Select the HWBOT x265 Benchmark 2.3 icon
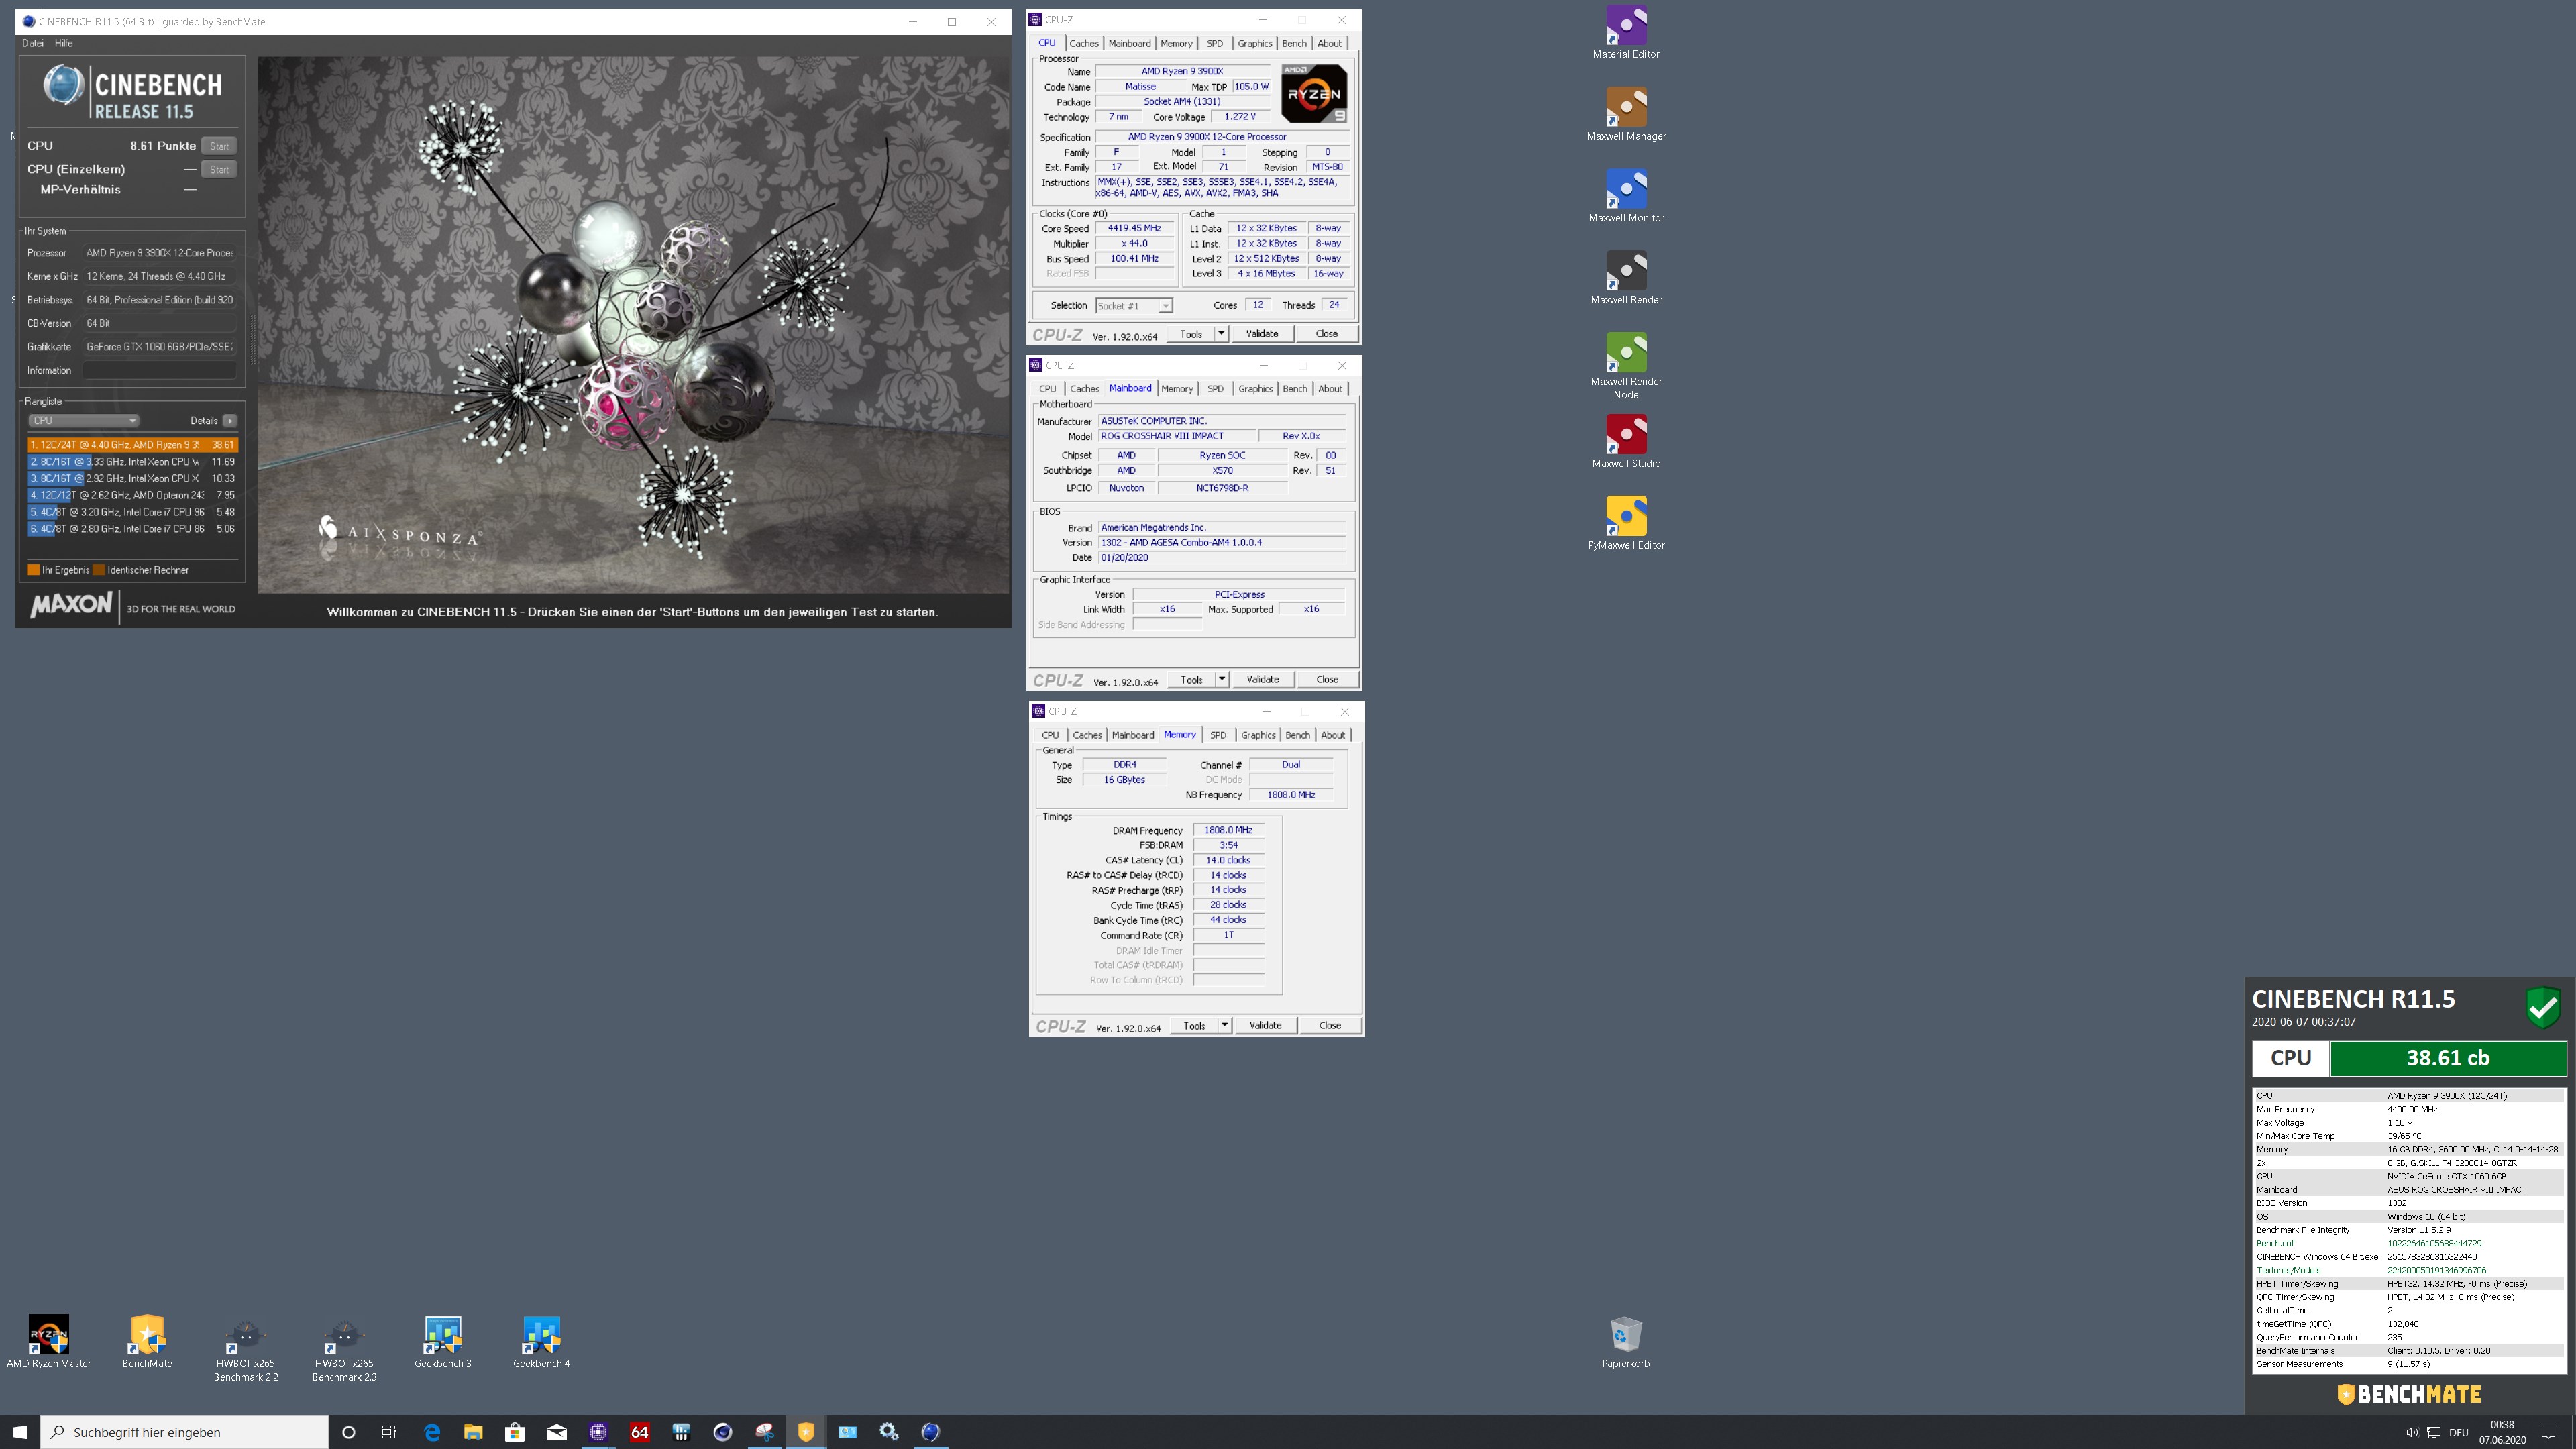This screenshot has width=2576, height=1449. pos(344,1349)
